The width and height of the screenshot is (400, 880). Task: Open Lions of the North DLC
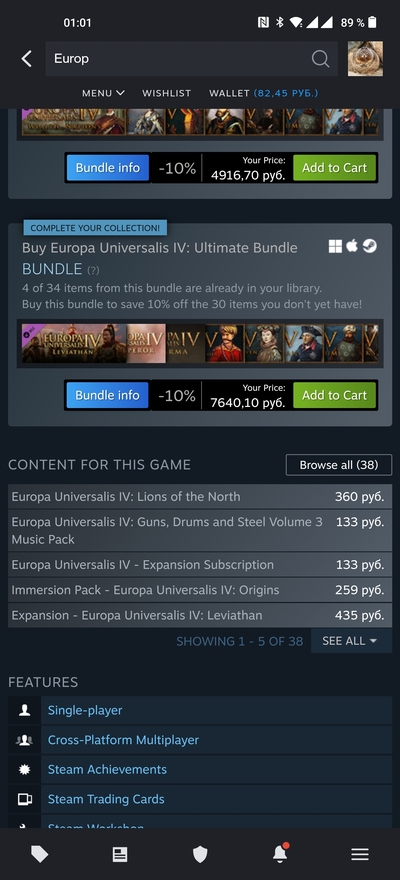[200, 497]
